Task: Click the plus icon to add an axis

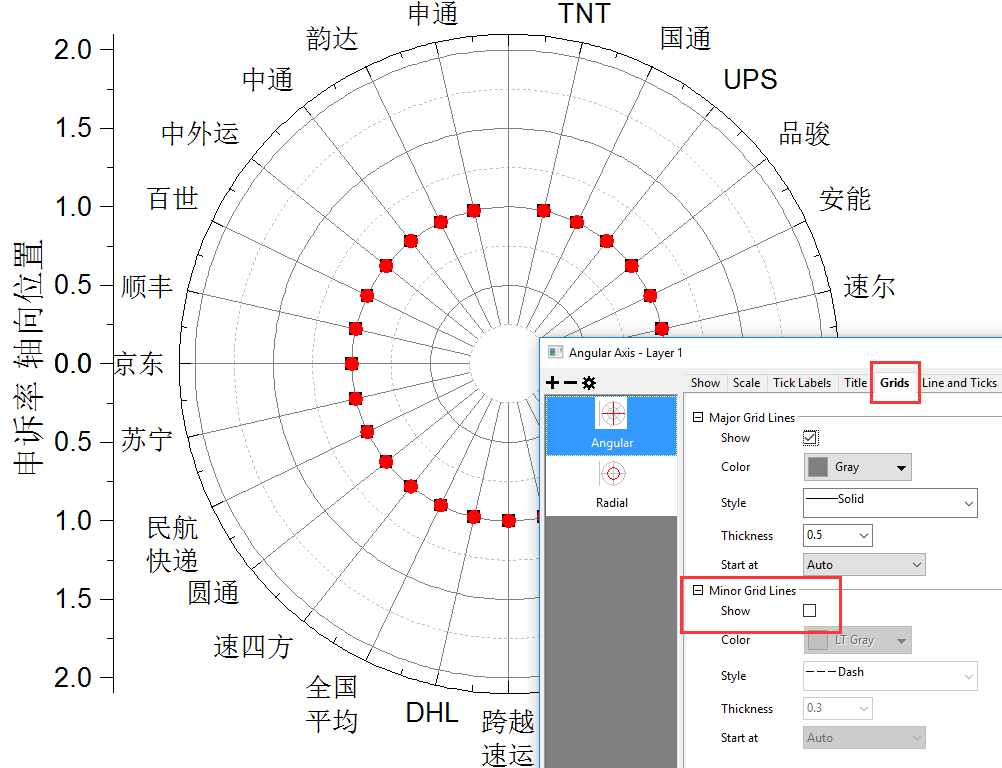Action: pyautogui.click(x=551, y=382)
